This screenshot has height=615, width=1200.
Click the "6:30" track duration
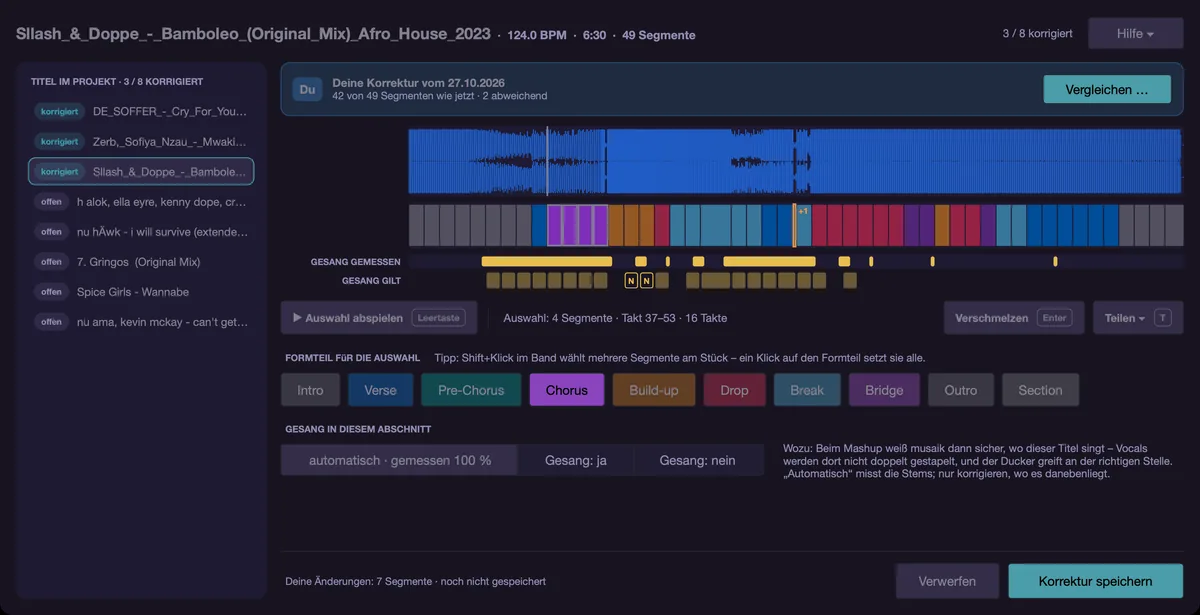pyautogui.click(x=594, y=35)
